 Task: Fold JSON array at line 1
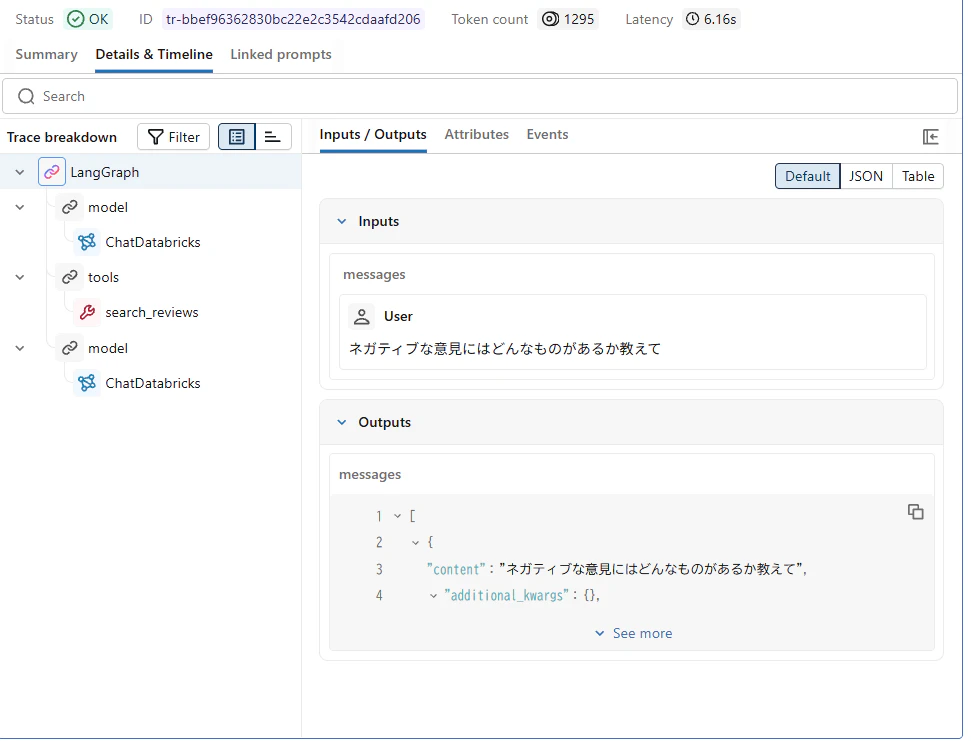(x=398, y=516)
